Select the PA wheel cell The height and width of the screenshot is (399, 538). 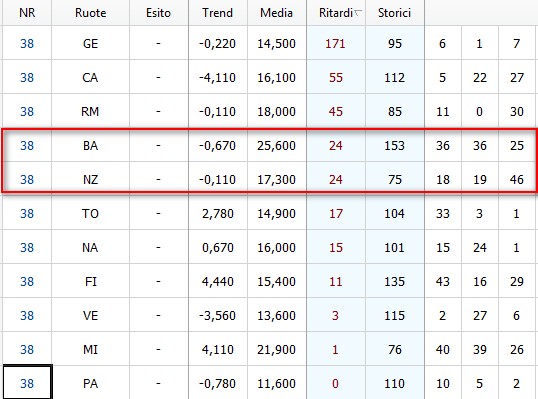pos(91,383)
